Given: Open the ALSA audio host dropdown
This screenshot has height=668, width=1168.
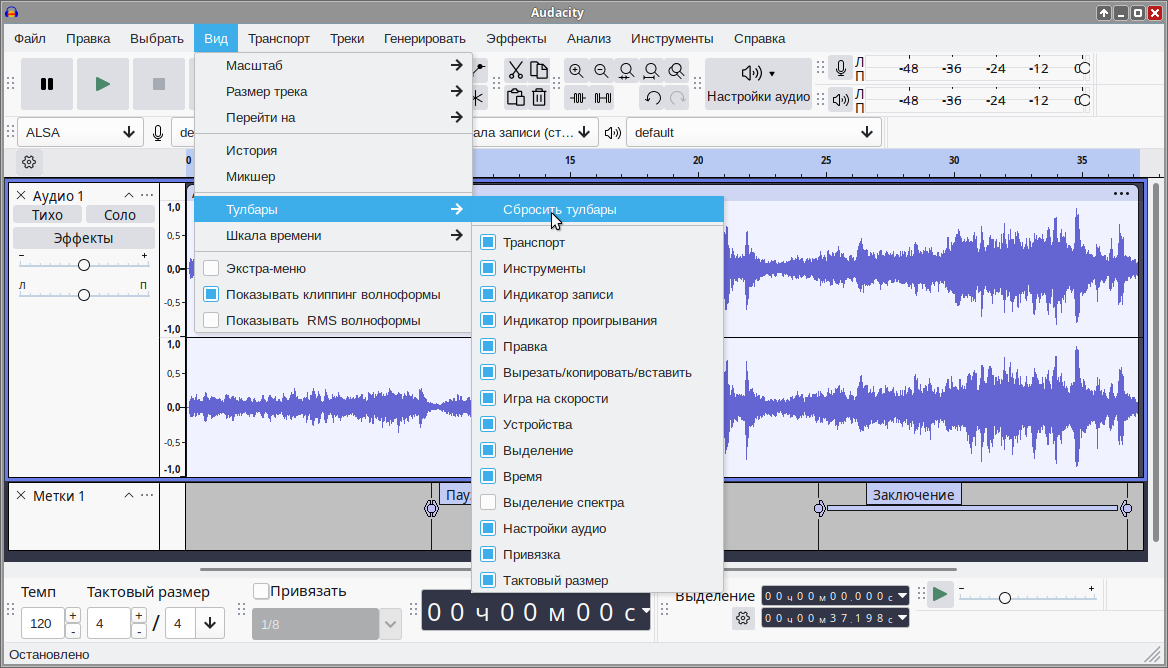Looking at the screenshot, I should click(80, 132).
